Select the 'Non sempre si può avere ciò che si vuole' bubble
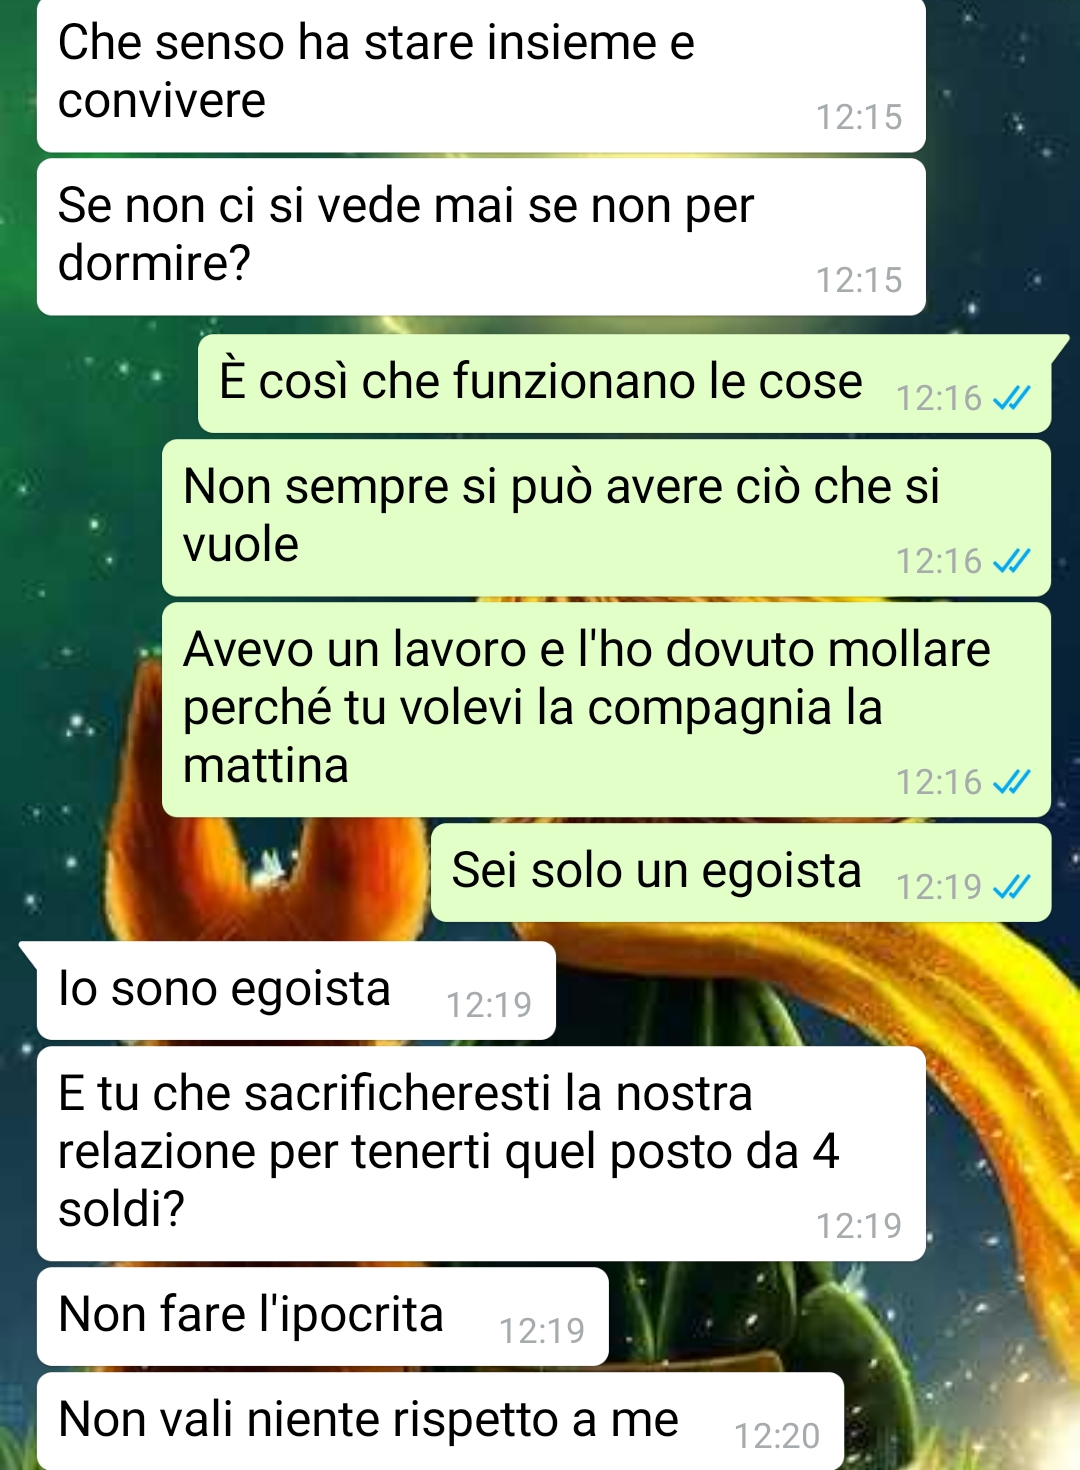The image size is (1080, 1470). click(606, 518)
